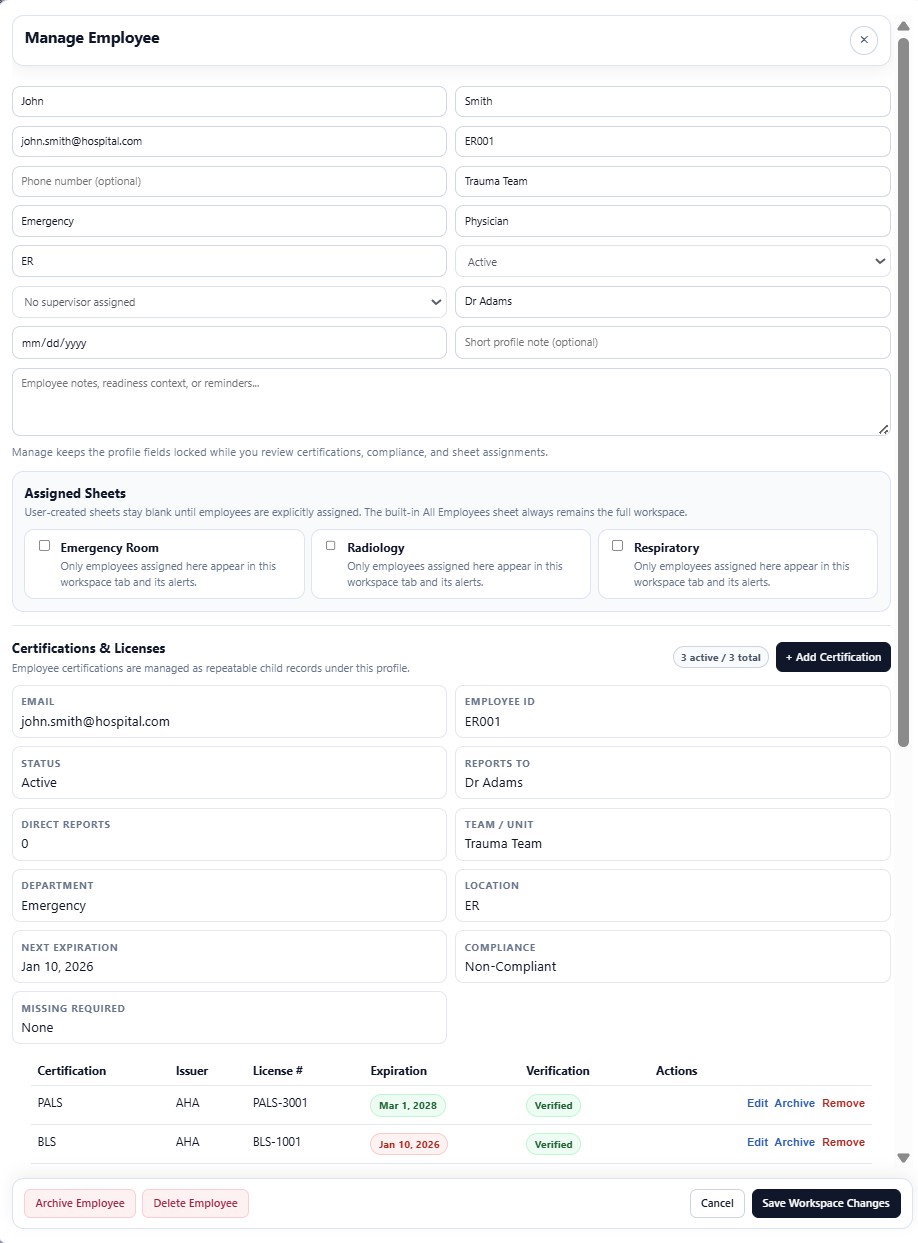Close the Manage Employee dialog
The image size is (918, 1243).
point(863,40)
